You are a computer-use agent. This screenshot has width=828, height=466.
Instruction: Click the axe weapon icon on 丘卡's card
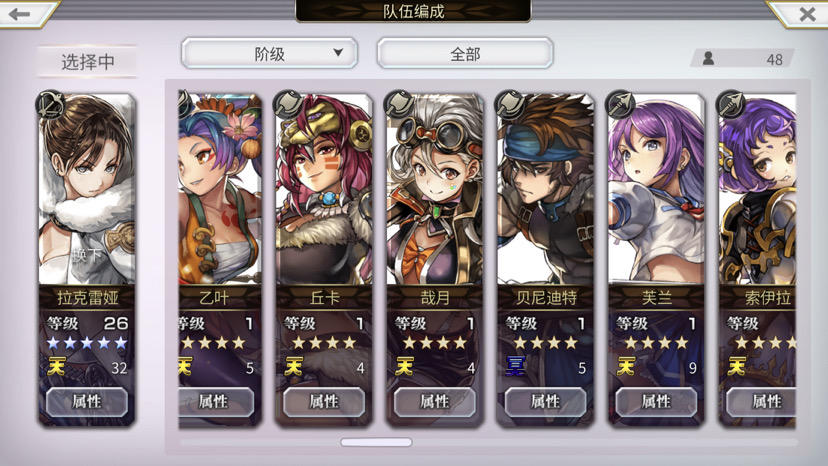pos(288,104)
